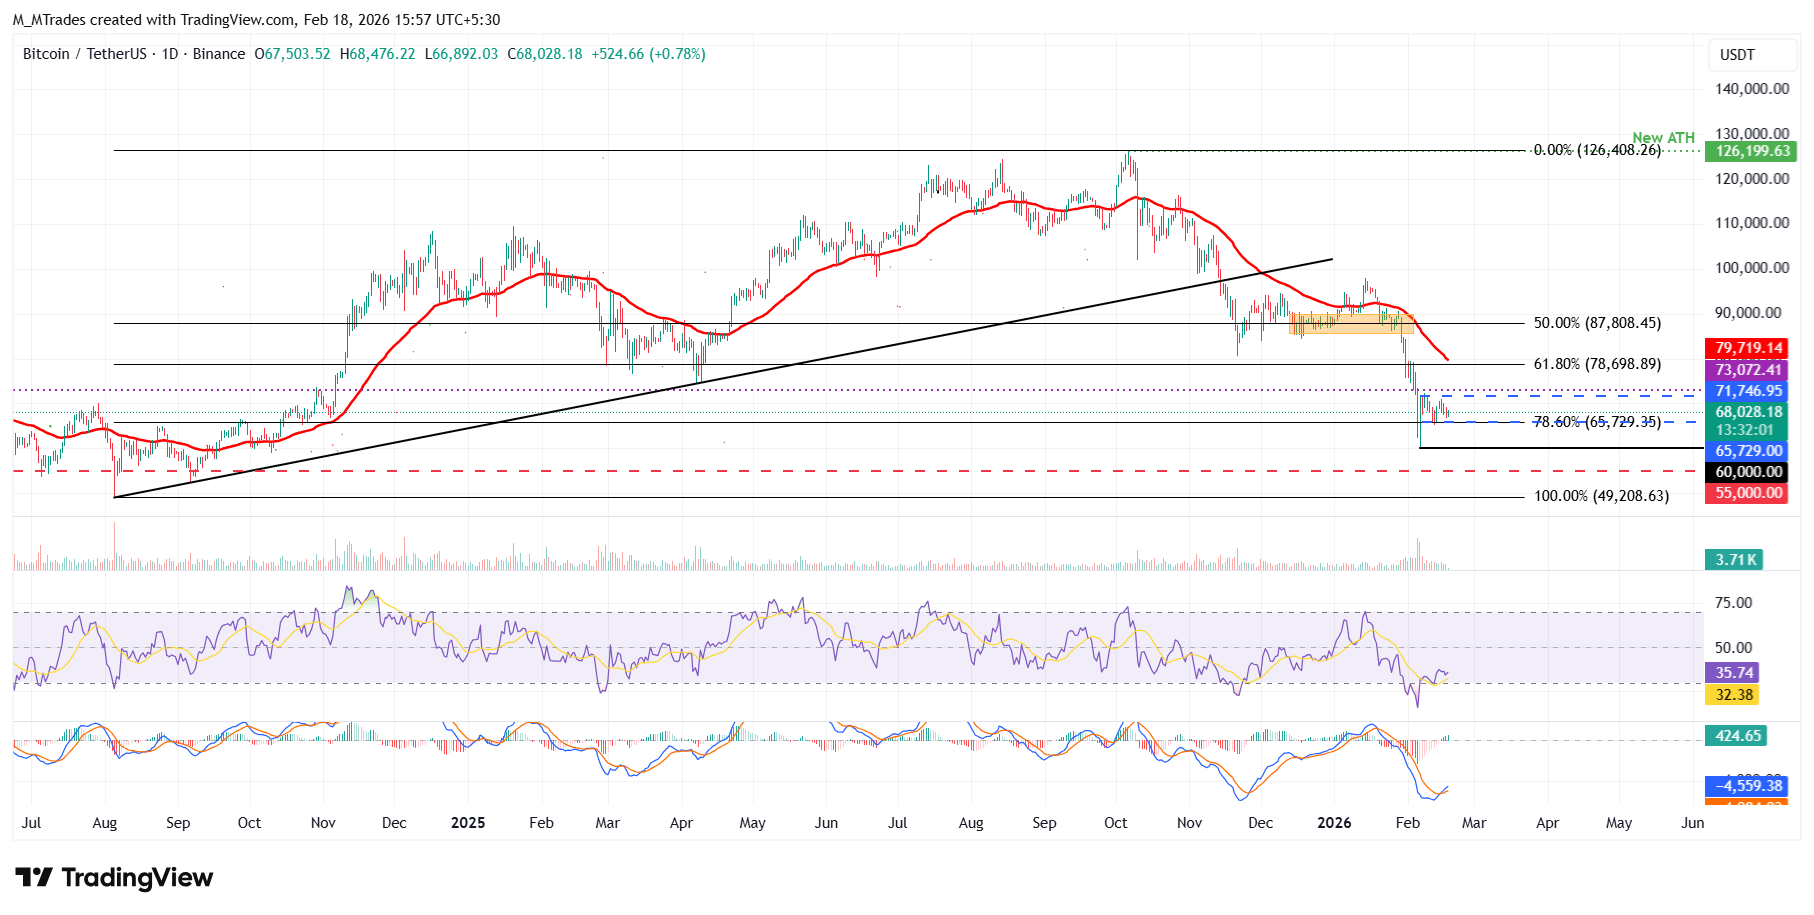Image resolution: width=1814 pixels, height=915 pixels.
Task: Click the New ATH label
Action: coord(1663,138)
